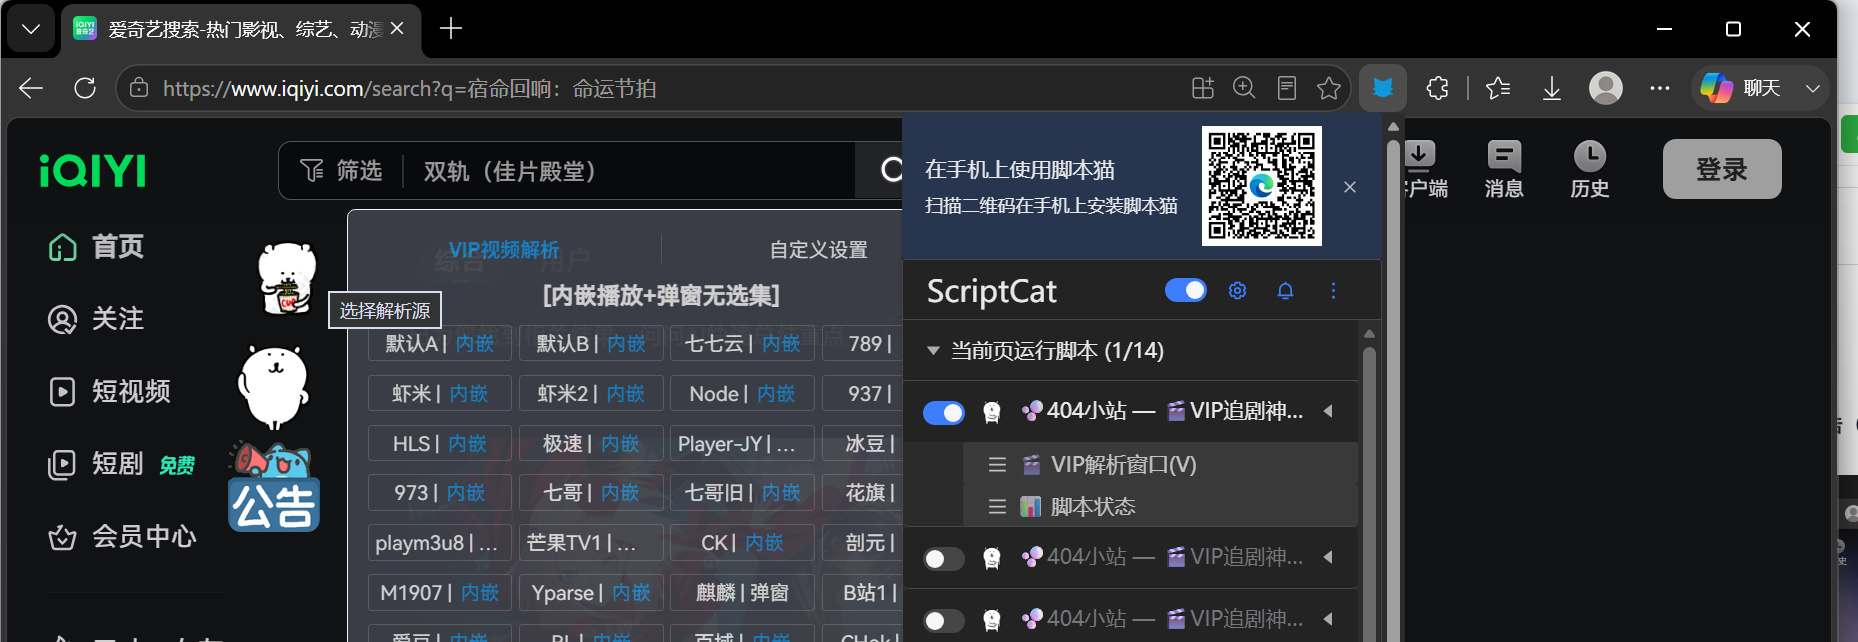The image size is (1858, 642).
Task: Select parse source 虾米 | 内嵌
Action: (x=439, y=393)
